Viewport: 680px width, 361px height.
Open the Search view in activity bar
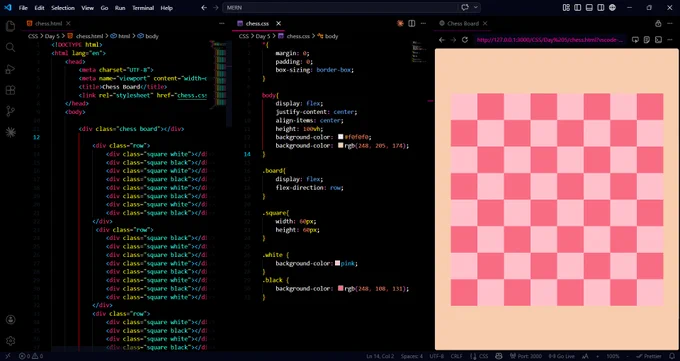[x=10, y=48]
